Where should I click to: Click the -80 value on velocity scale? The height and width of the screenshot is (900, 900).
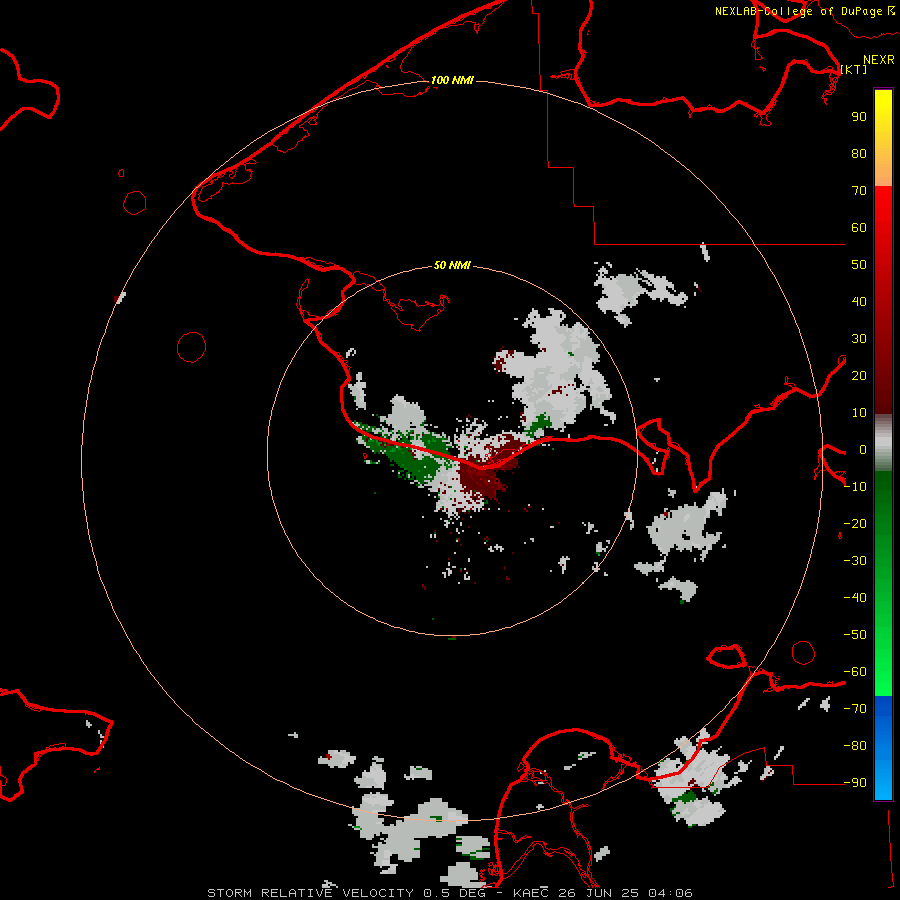[x=855, y=746]
